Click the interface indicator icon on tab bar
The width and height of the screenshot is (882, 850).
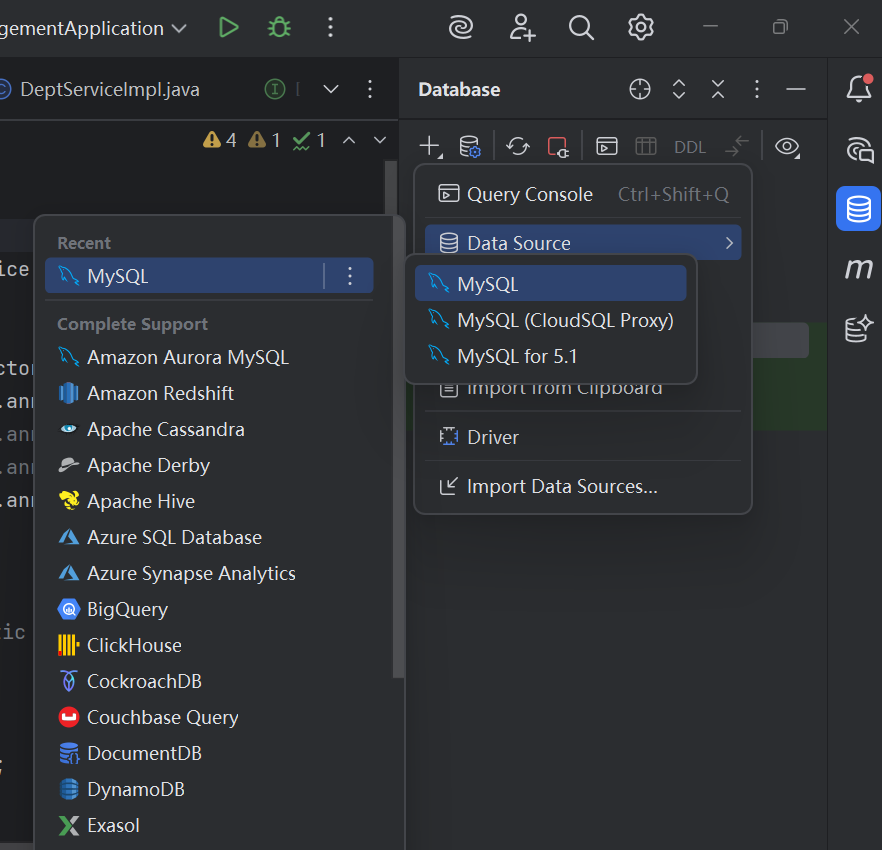[274, 89]
